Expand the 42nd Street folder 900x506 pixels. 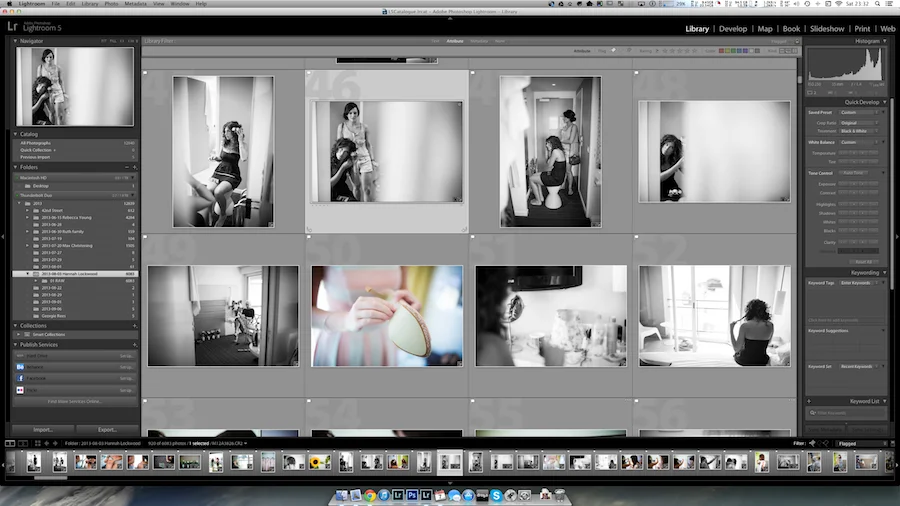(x=27, y=211)
